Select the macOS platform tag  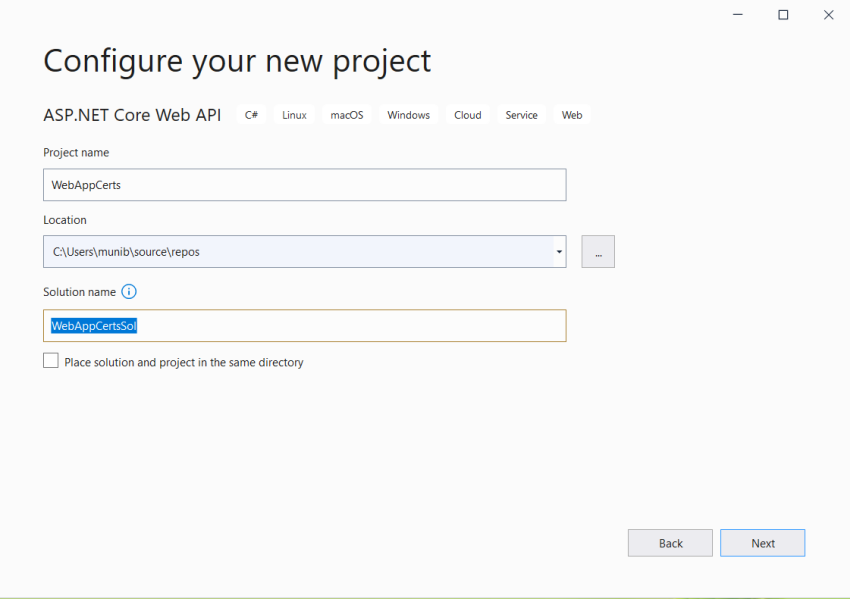click(346, 114)
